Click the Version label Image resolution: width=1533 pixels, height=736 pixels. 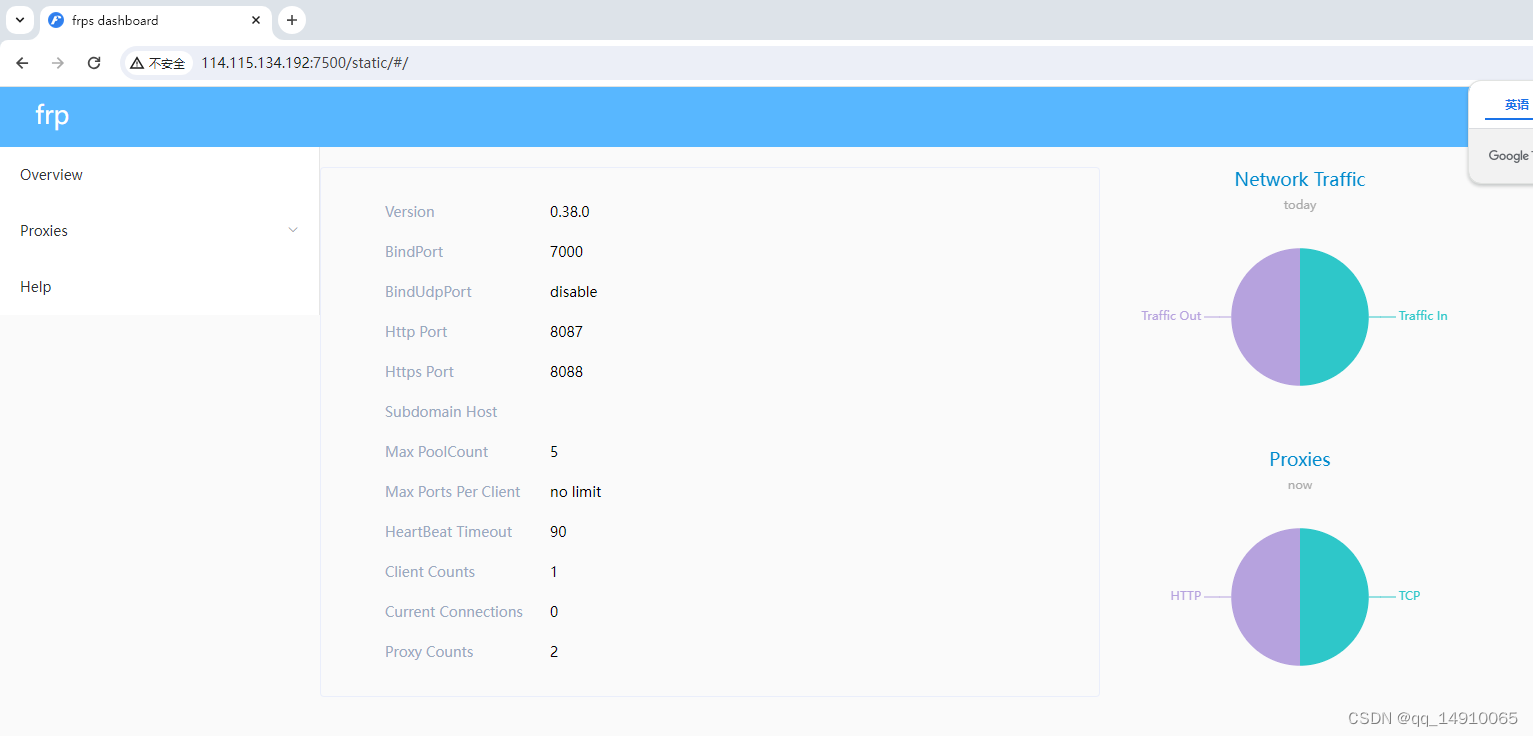[410, 212]
